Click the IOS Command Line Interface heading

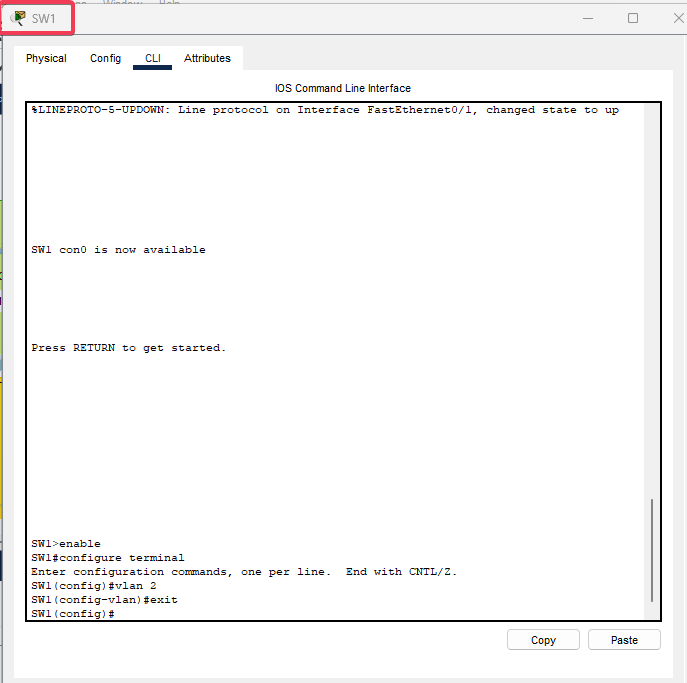343,89
